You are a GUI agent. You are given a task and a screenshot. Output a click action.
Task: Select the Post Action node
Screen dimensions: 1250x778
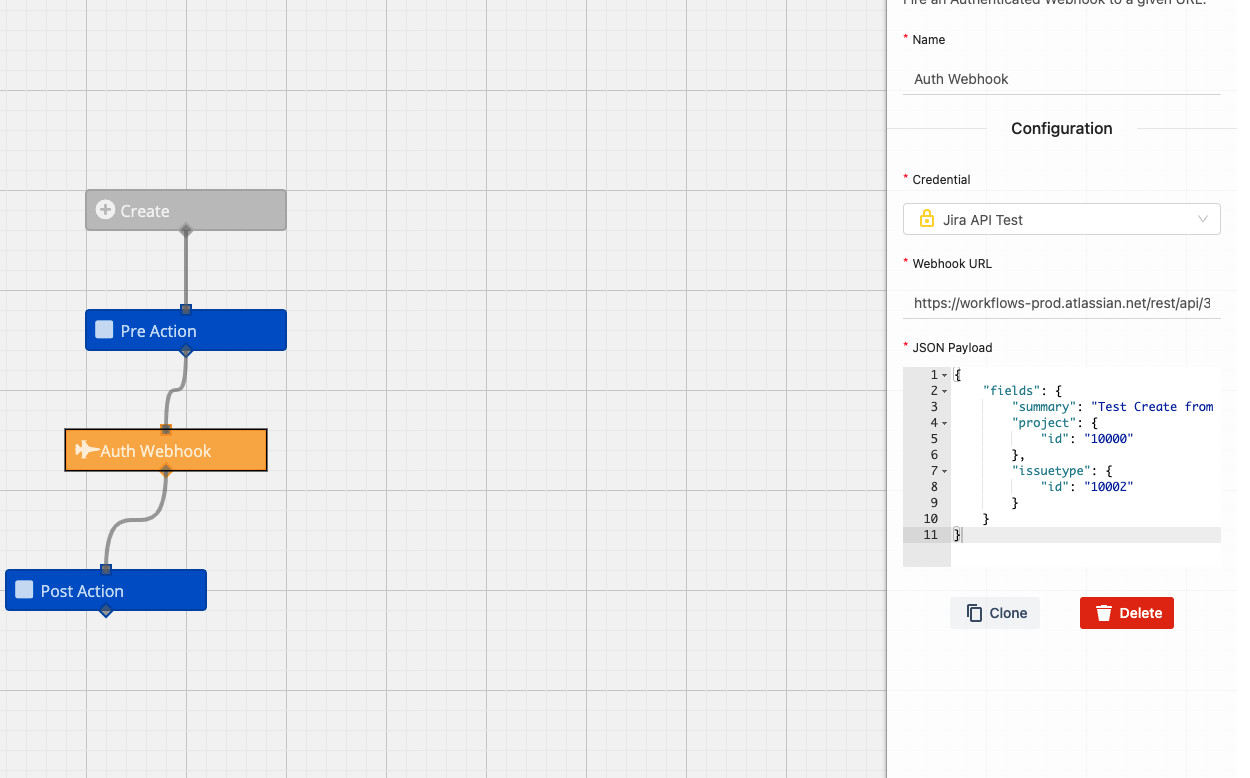coord(105,590)
